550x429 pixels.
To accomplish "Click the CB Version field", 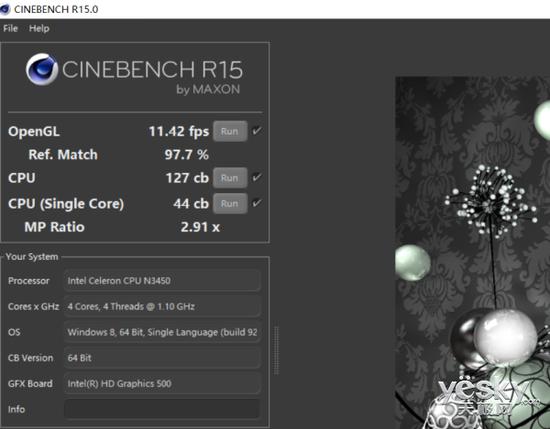I will point(162,358).
